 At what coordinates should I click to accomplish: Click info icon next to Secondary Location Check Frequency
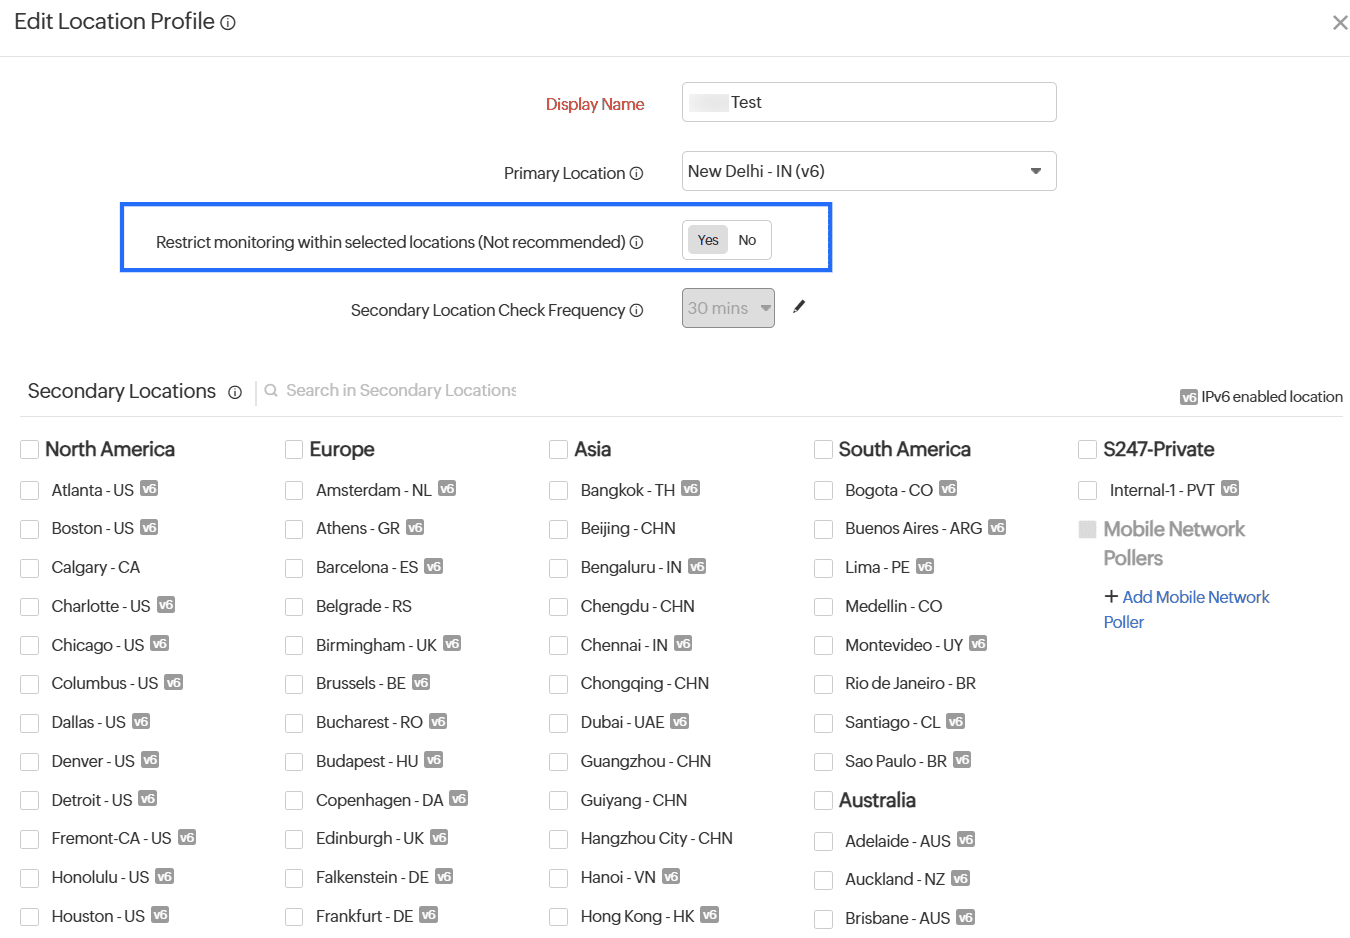636,311
